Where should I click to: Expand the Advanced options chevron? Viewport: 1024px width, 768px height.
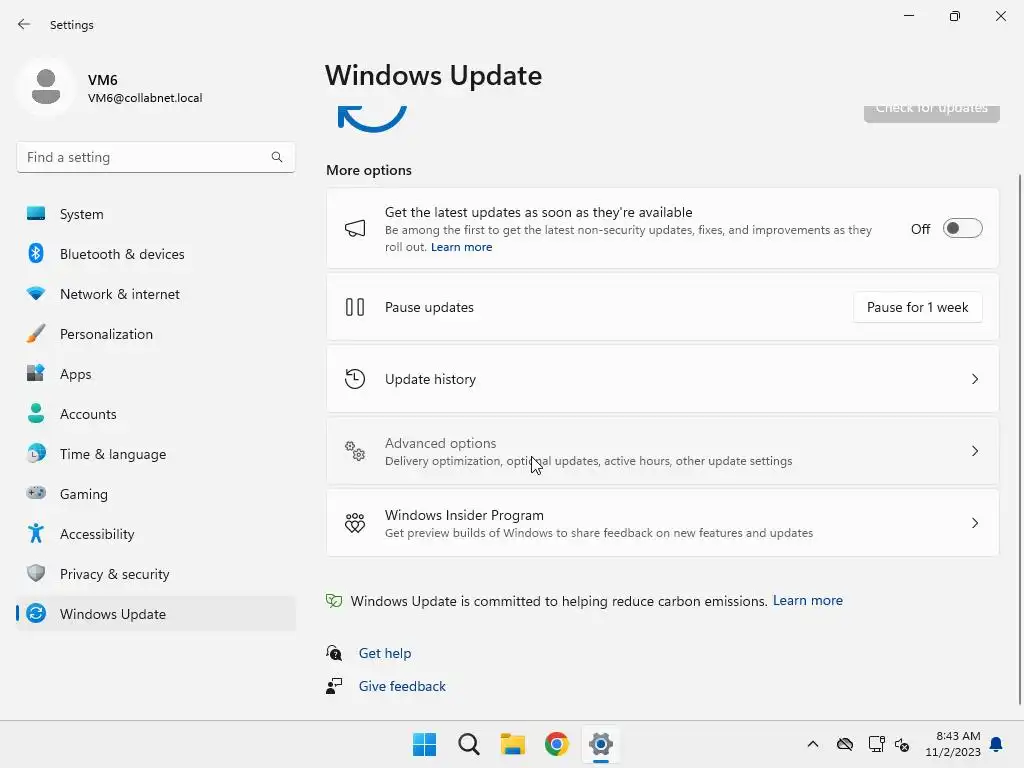(974, 451)
